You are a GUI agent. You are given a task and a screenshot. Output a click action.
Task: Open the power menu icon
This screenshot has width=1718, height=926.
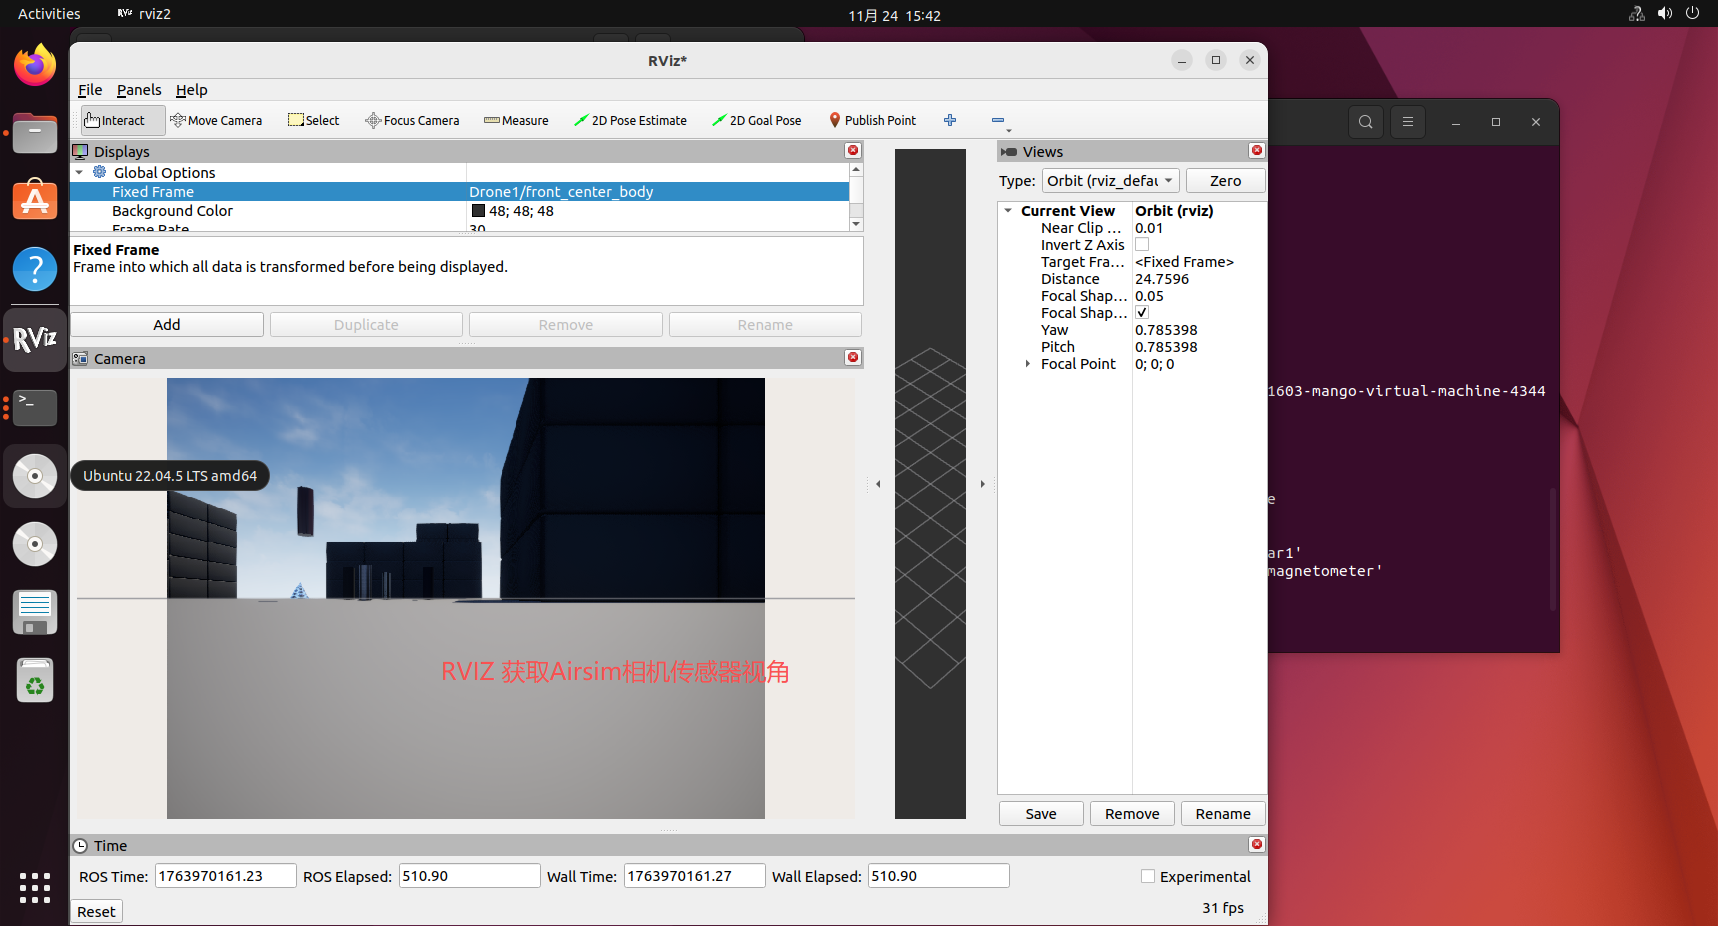(1693, 14)
